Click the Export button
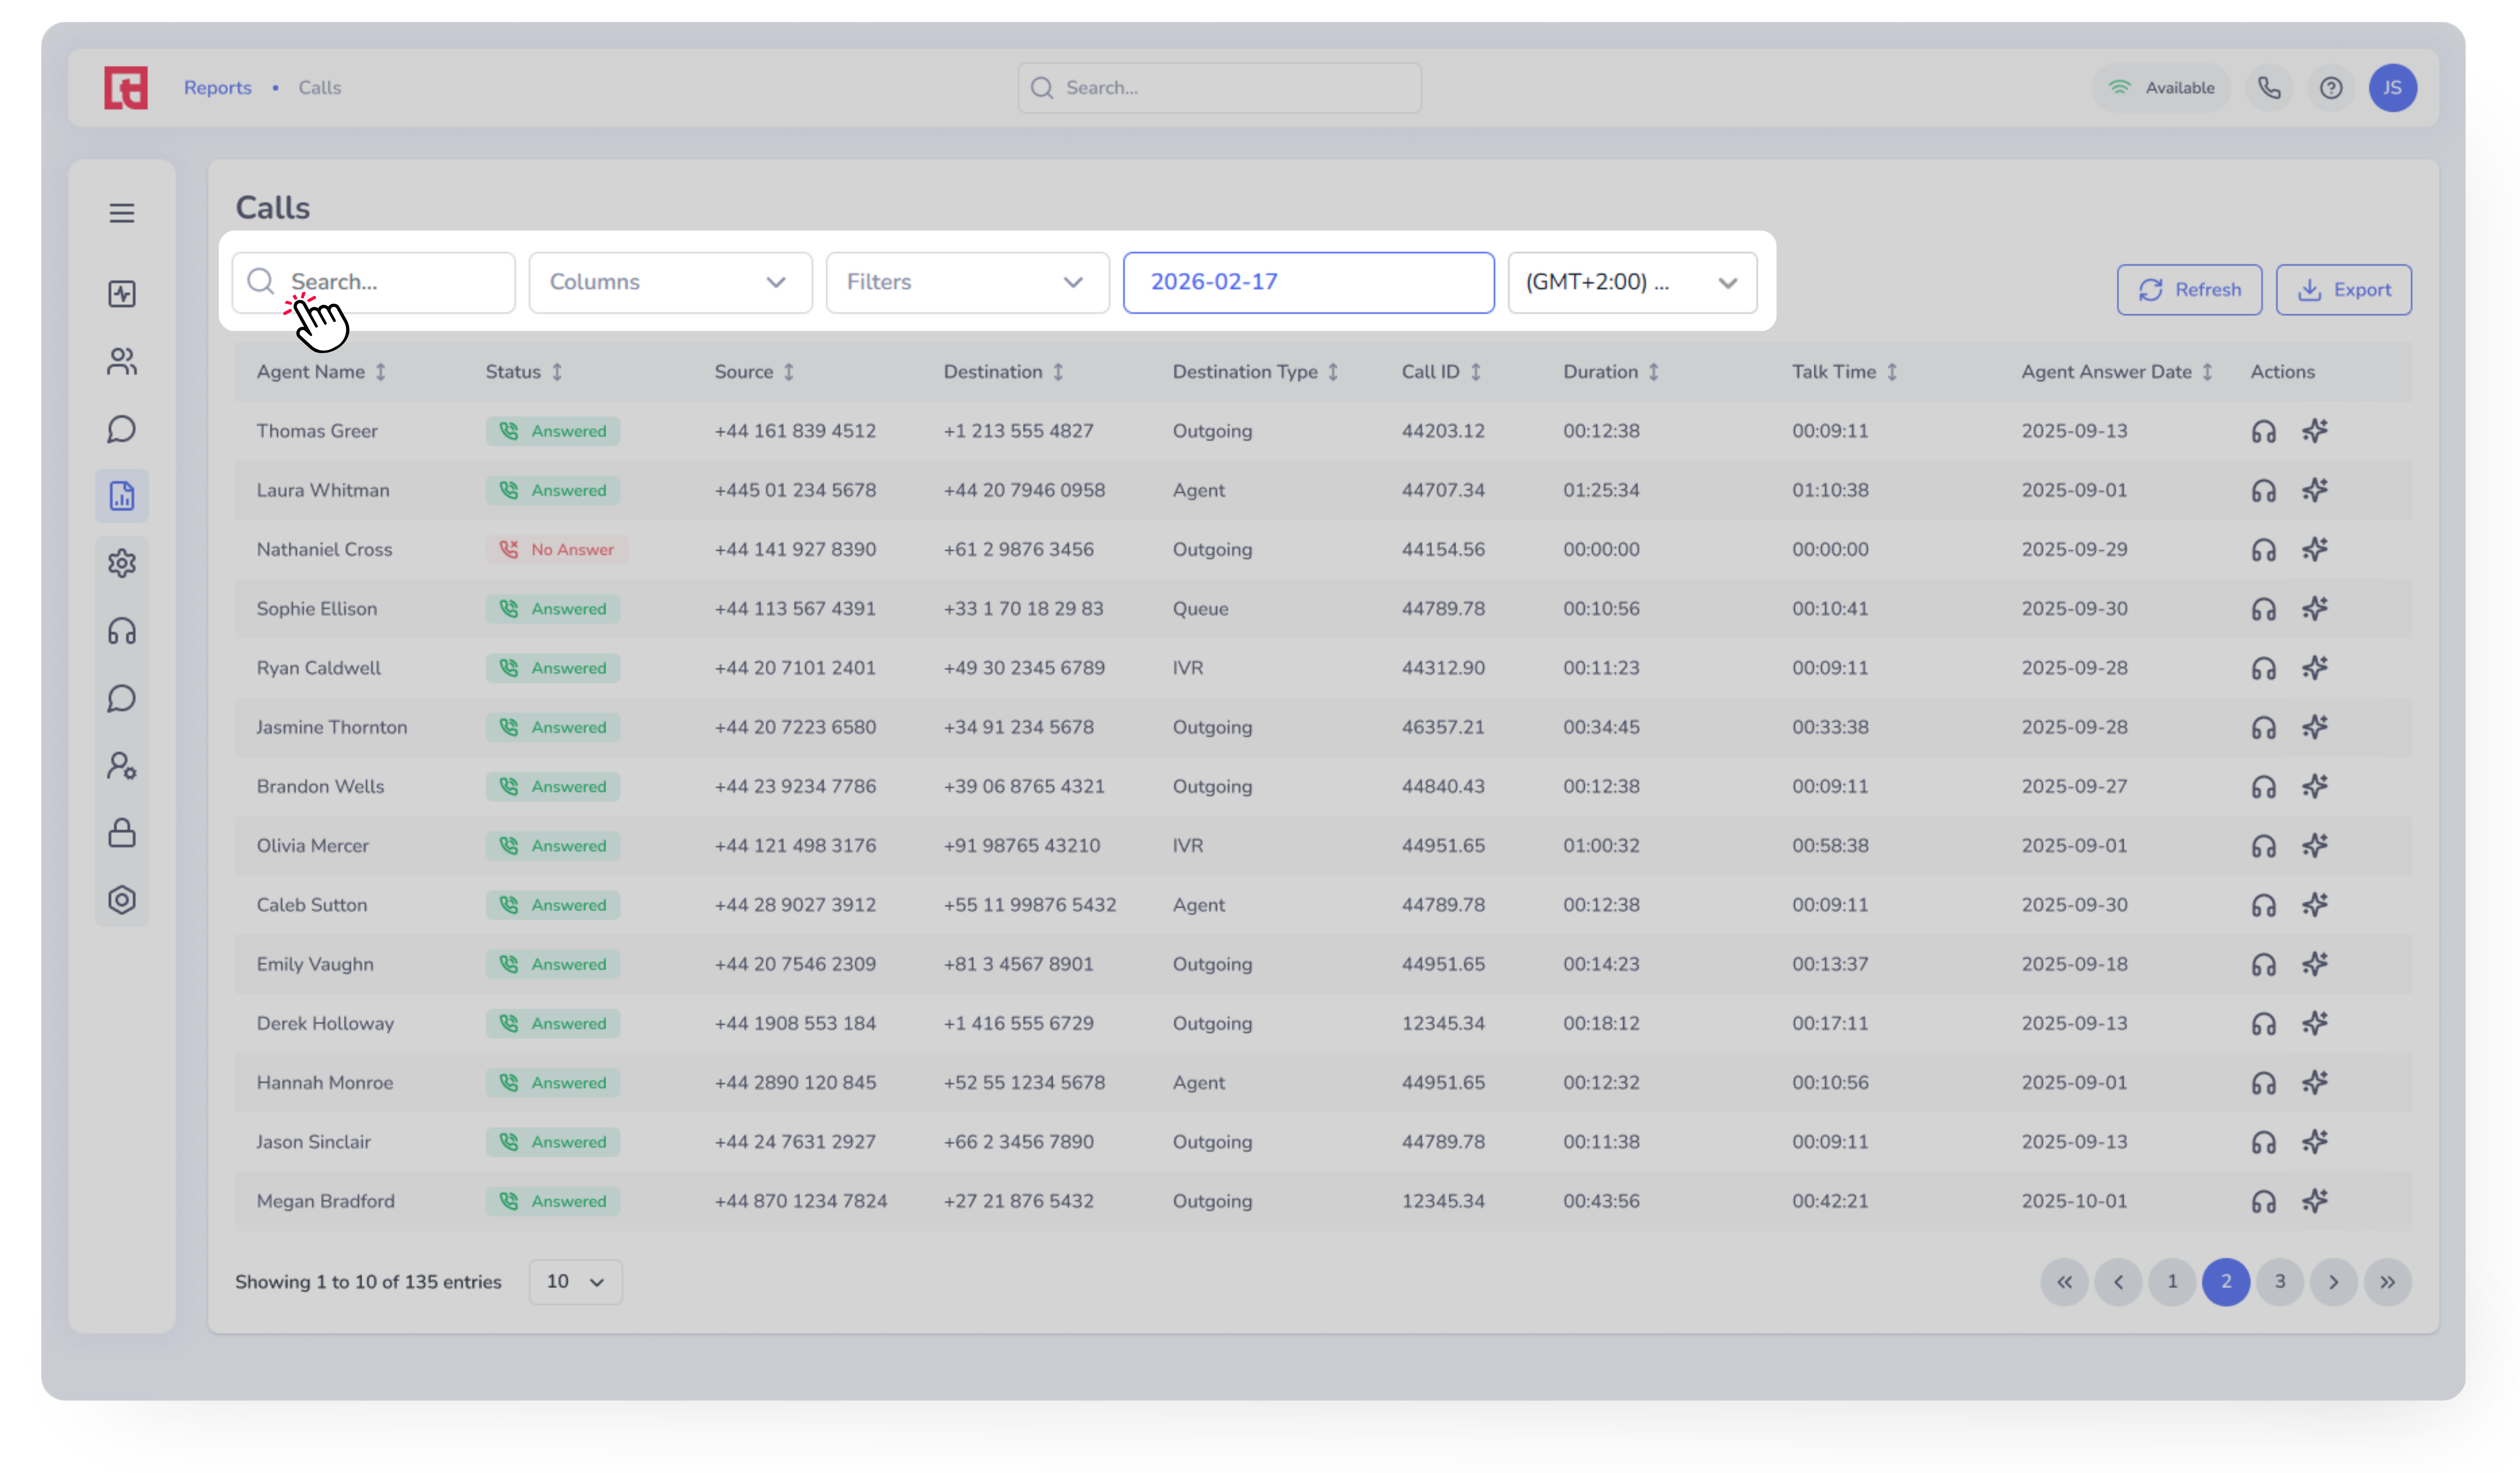2520x1473 pixels. coord(2343,290)
